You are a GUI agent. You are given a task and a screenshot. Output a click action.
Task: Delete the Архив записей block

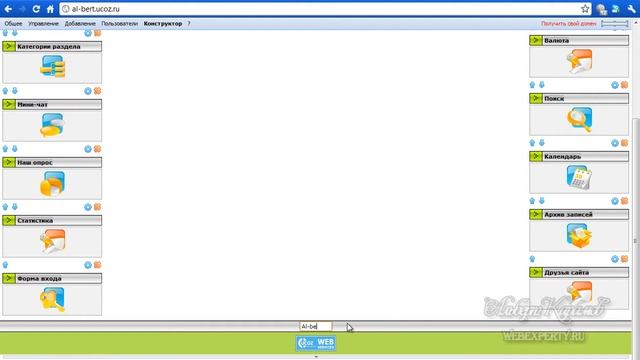pyautogui.click(x=624, y=201)
